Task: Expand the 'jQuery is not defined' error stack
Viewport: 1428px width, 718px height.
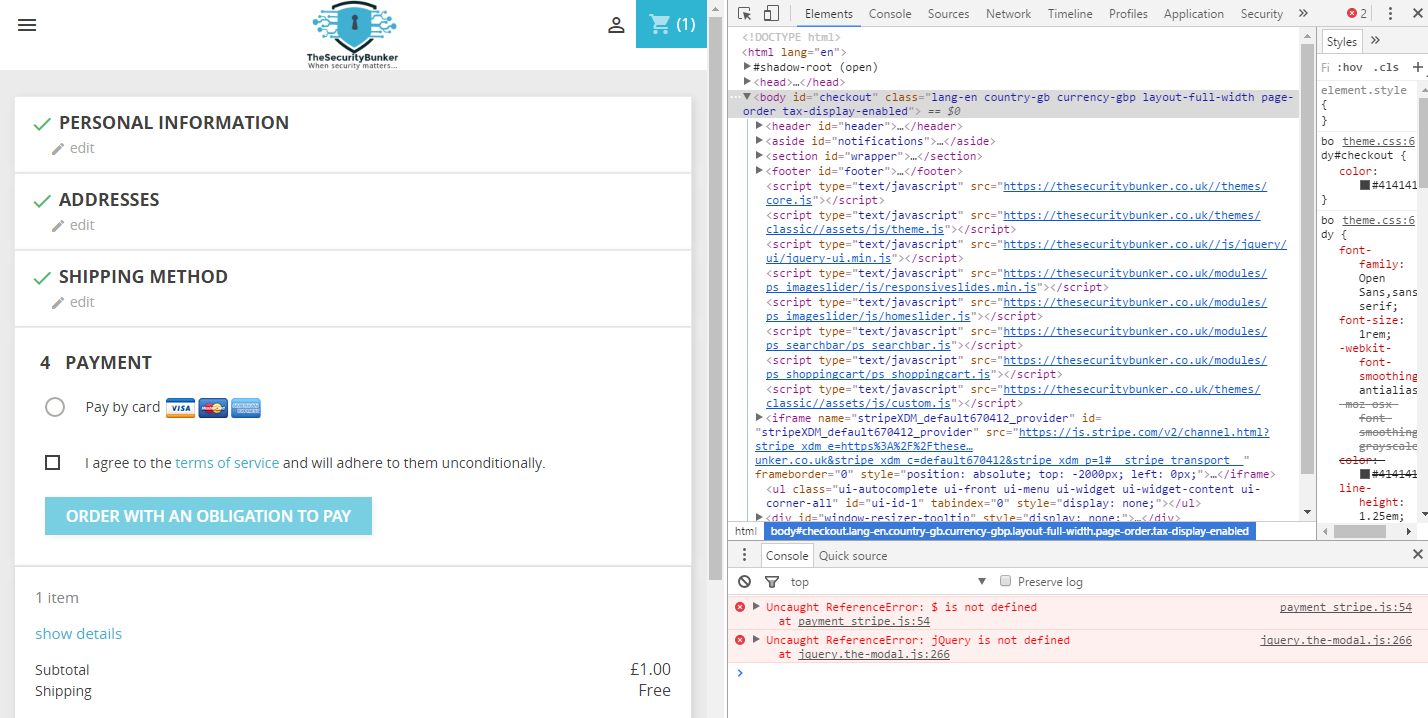Action: tap(757, 640)
